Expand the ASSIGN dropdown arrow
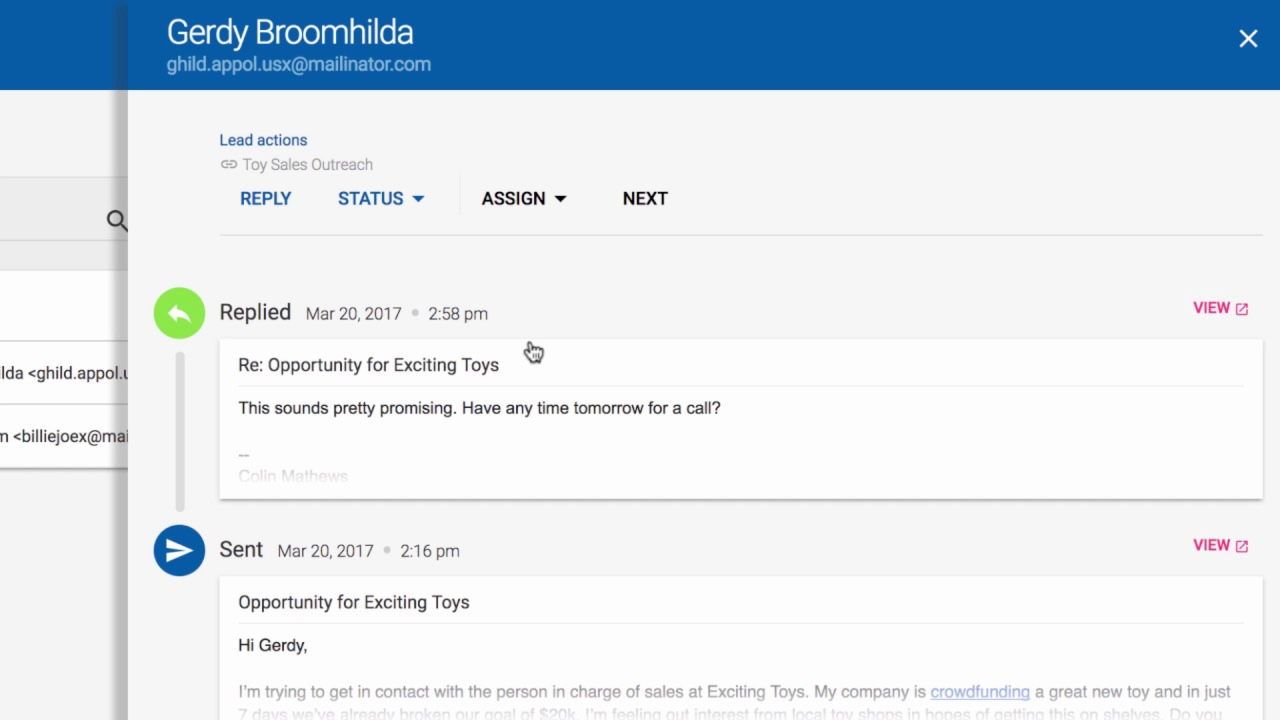 click(x=560, y=199)
